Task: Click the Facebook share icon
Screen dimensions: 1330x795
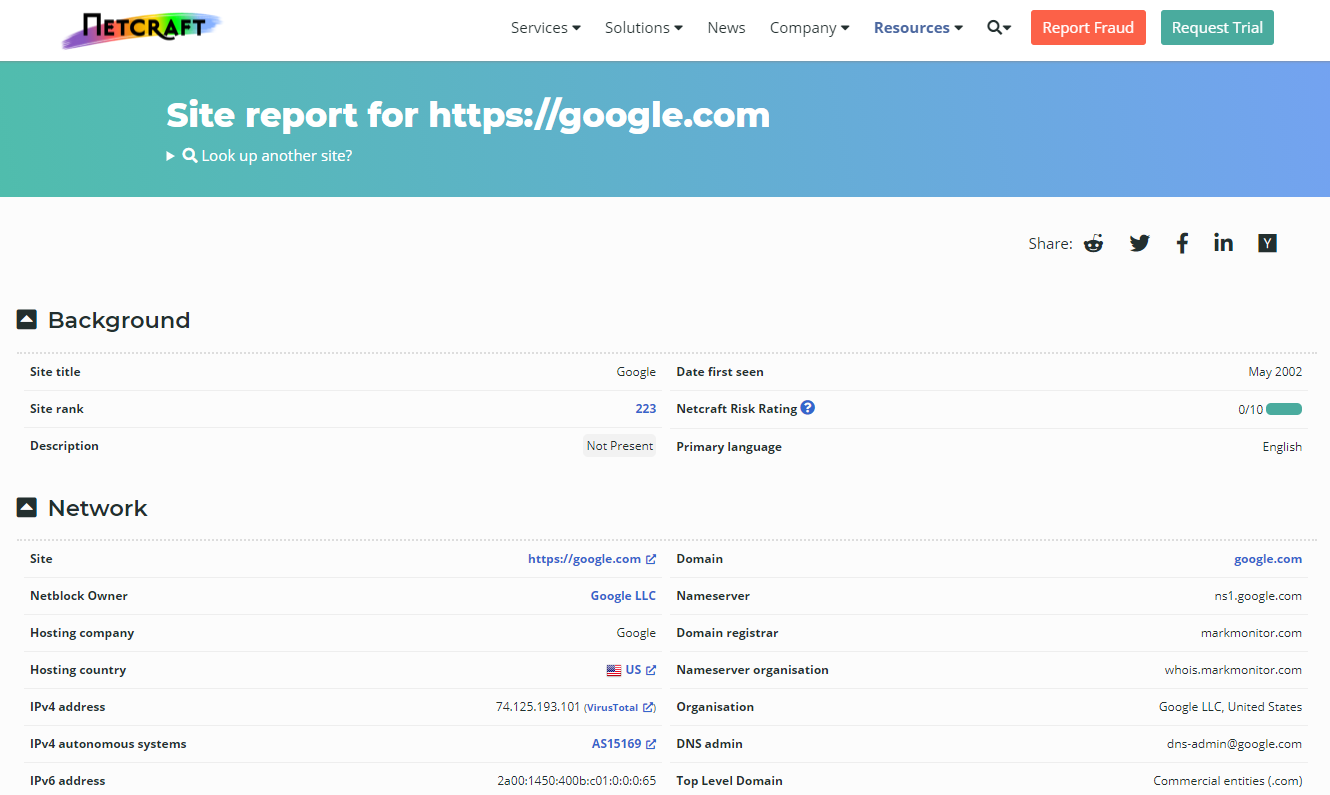Action: tap(1182, 243)
